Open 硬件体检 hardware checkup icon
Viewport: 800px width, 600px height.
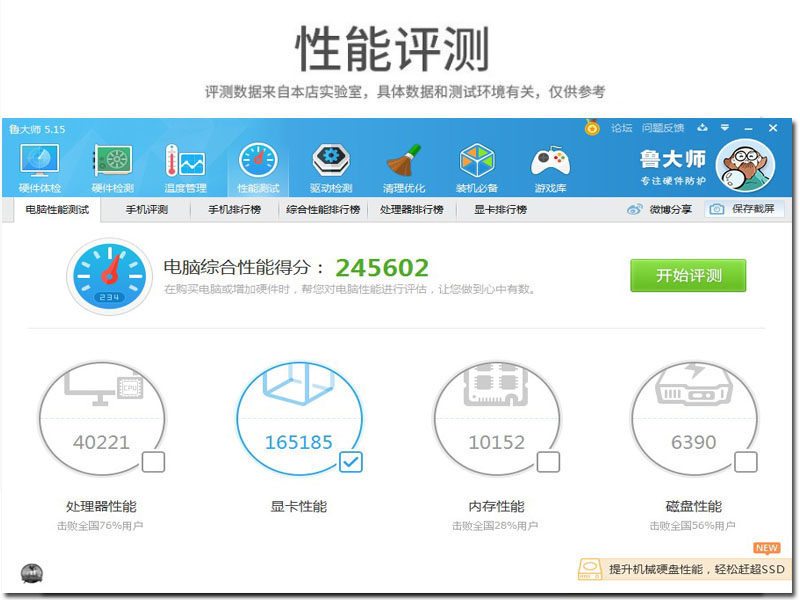pos(40,168)
